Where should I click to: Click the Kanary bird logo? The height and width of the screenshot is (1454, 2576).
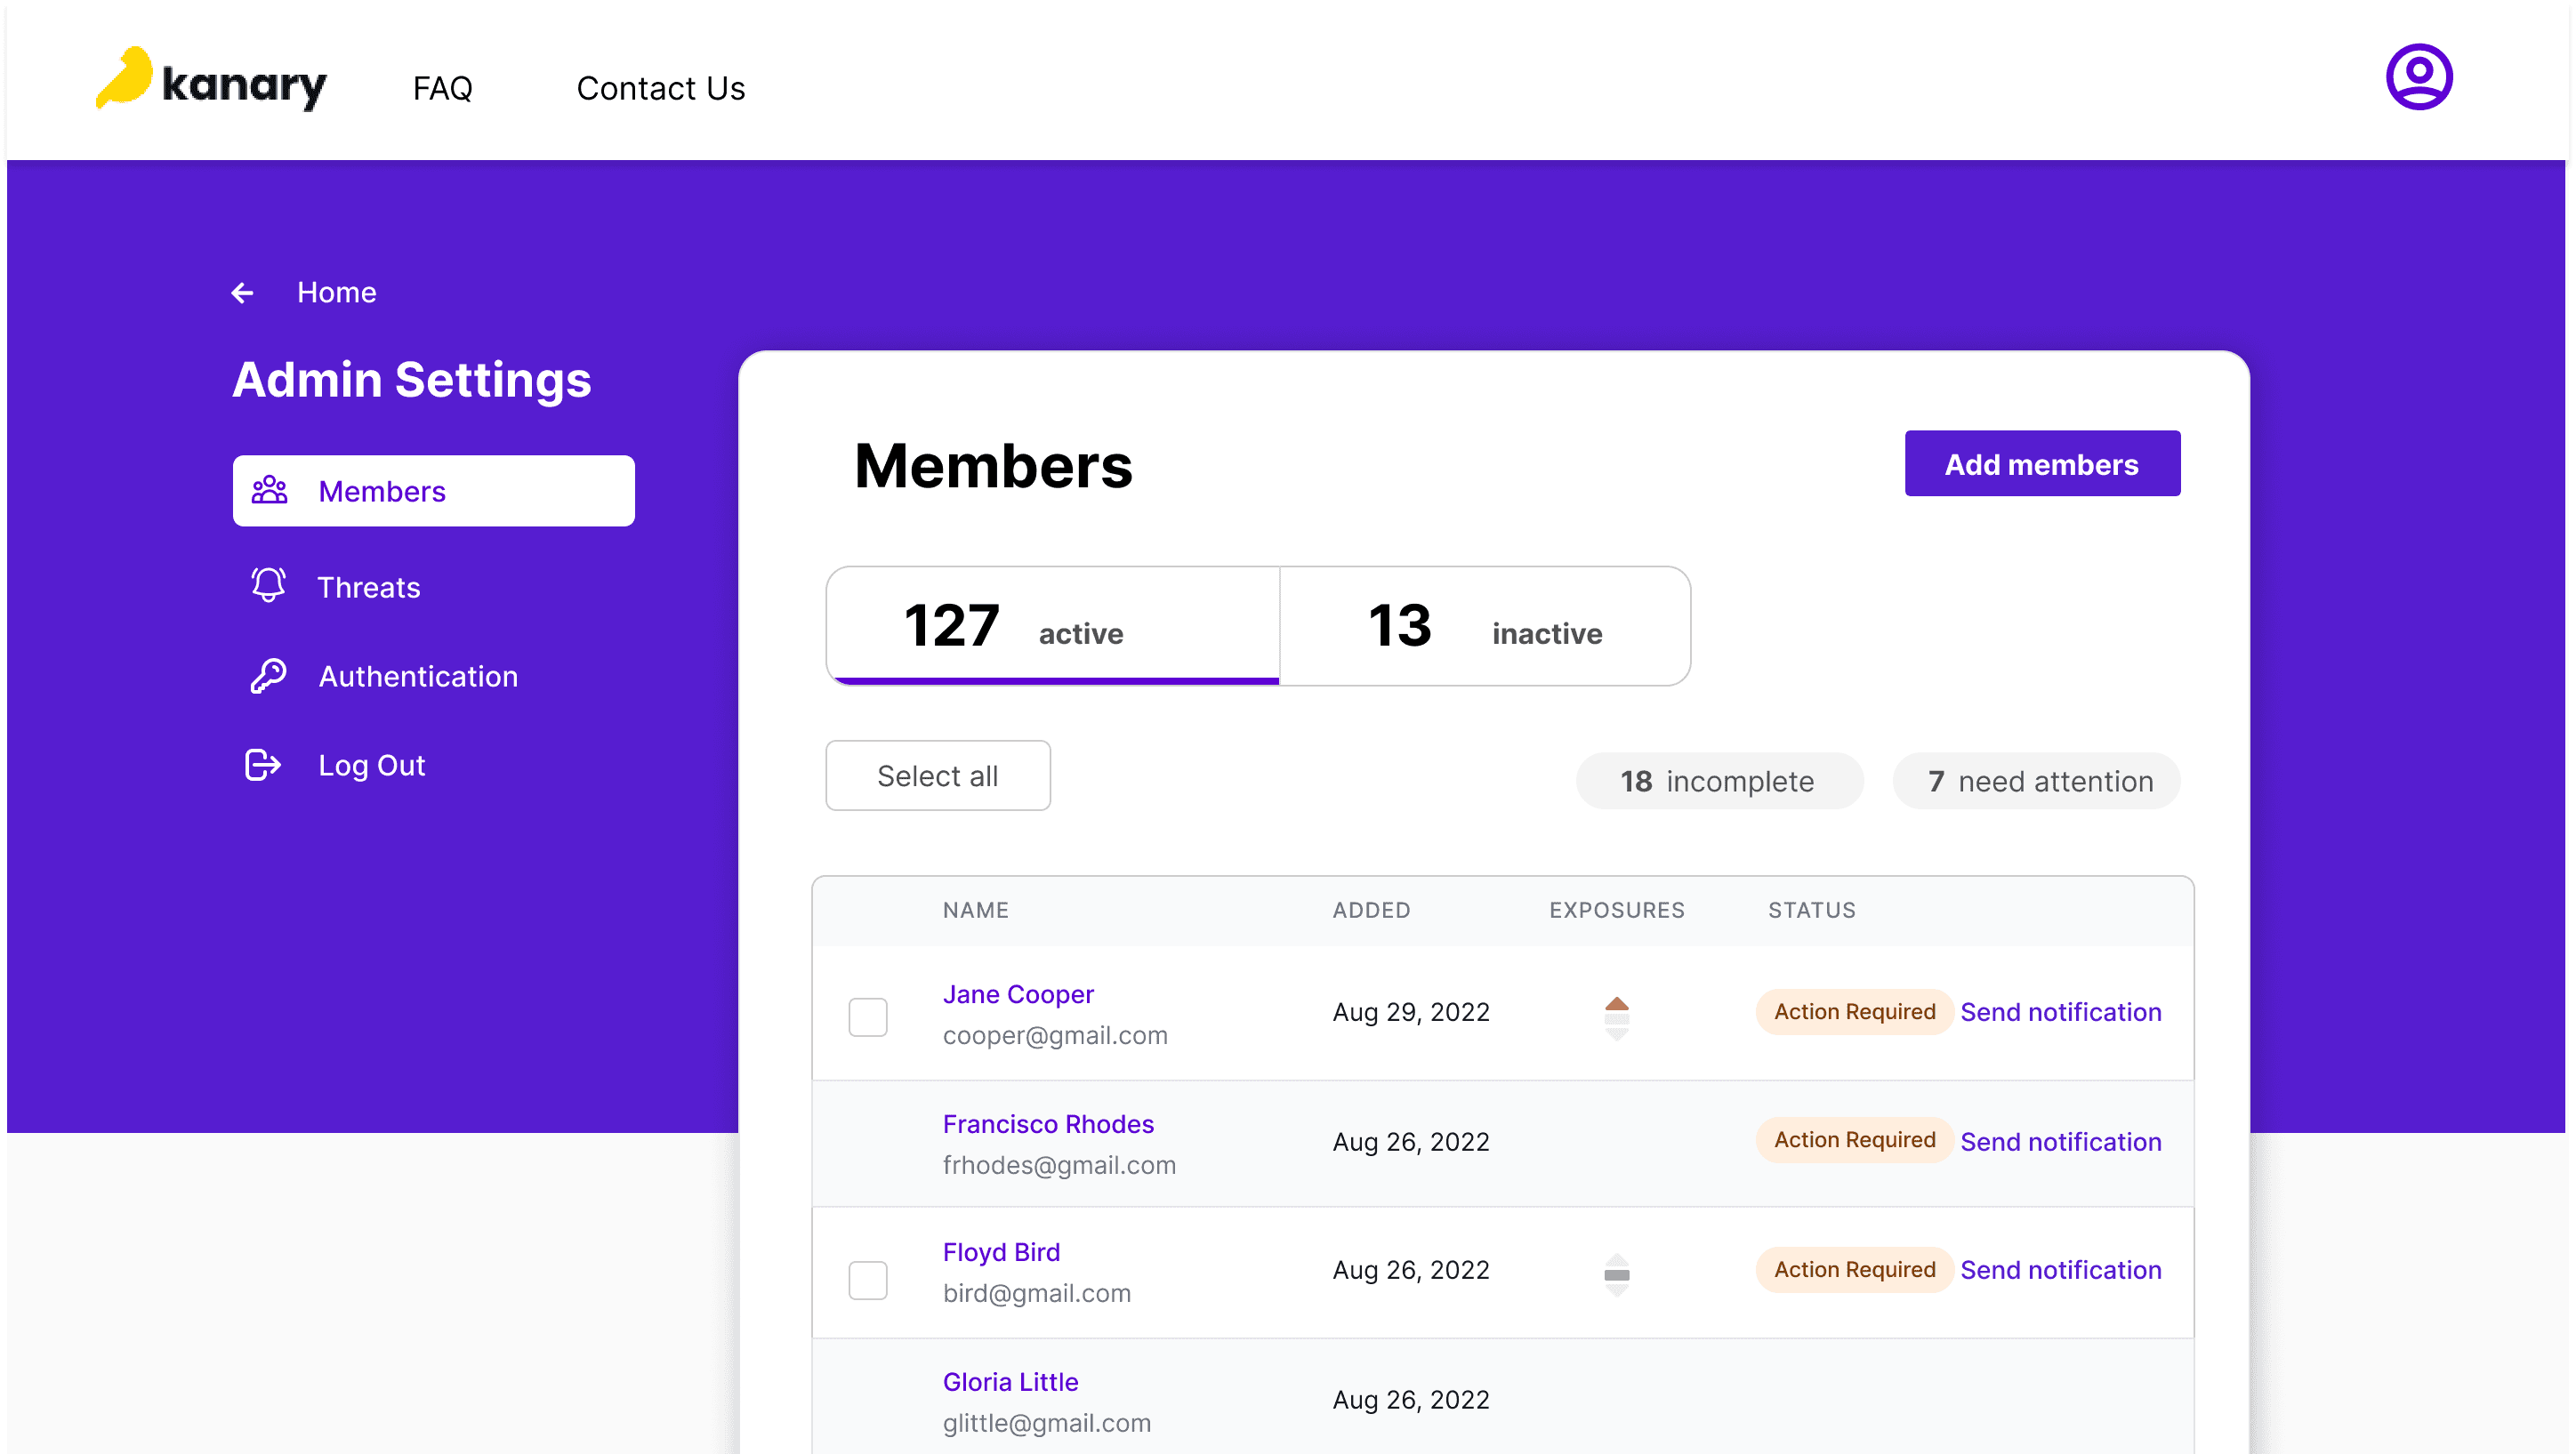click(x=124, y=78)
